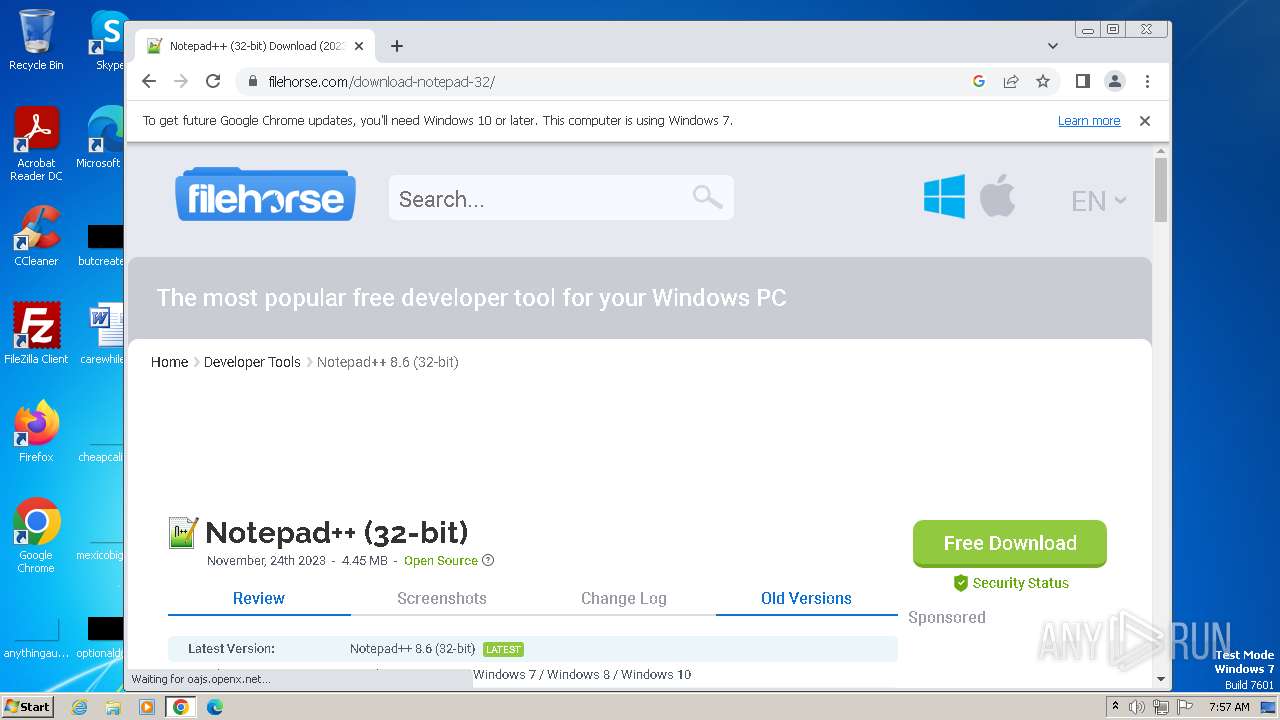Open the Open Source license link
Screen dimensions: 1280x720
pyautogui.click(x=441, y=561)
